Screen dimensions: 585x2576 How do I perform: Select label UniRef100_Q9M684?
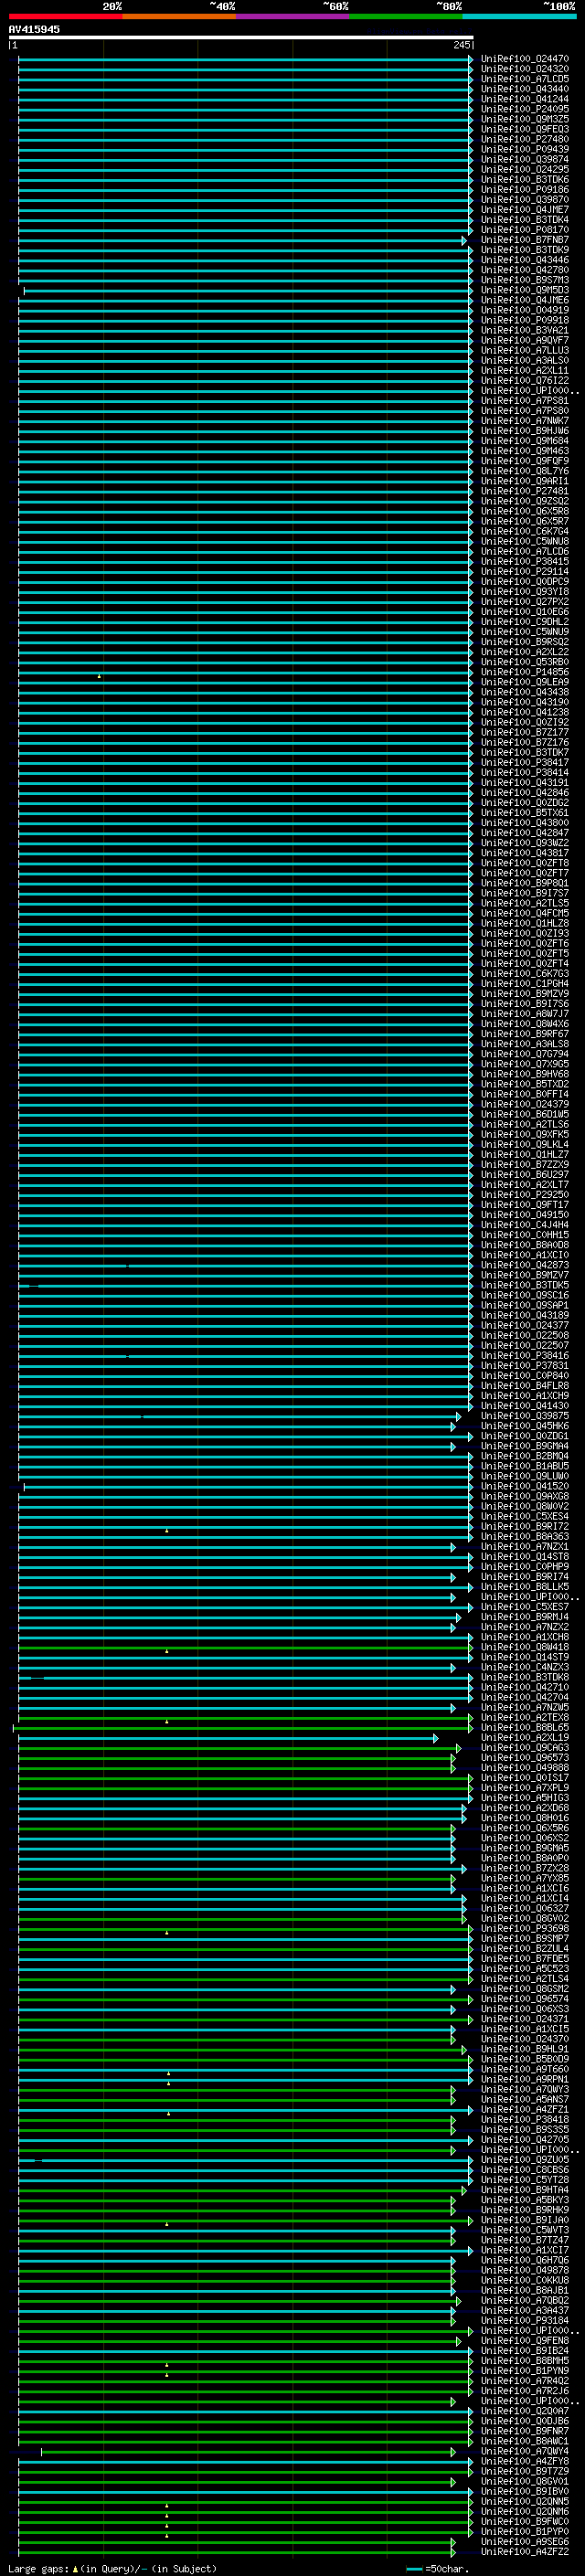pyautogui.click(x=525, y=441)
